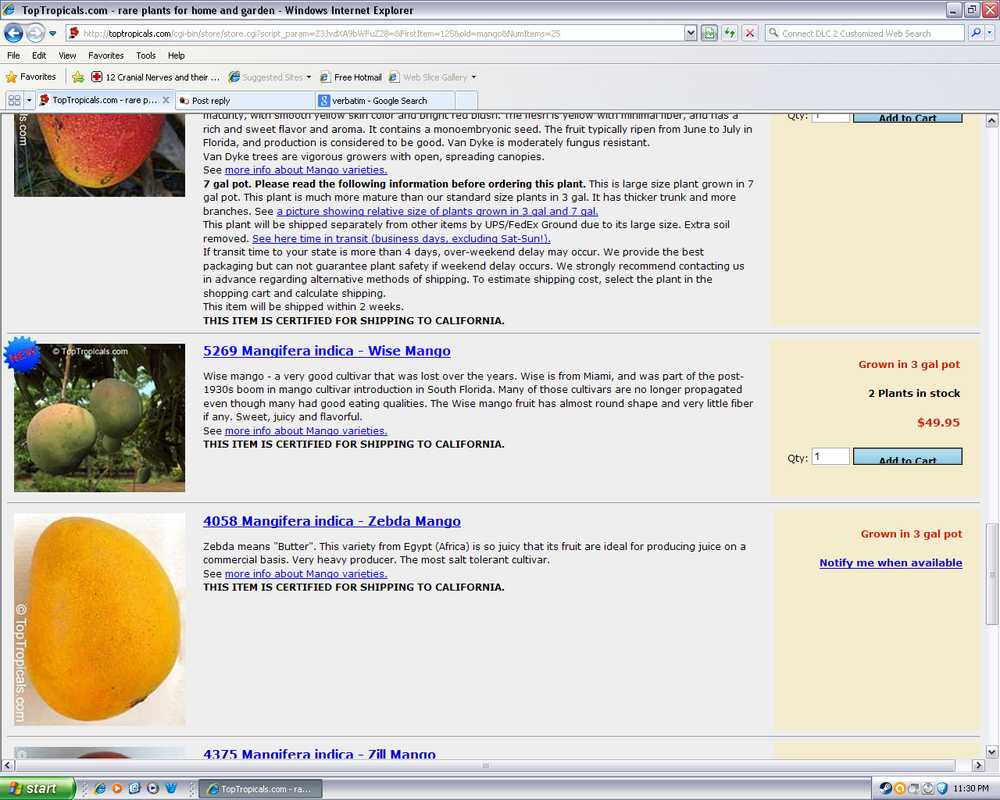Click the green Refresh icon
Image resolution: width=1000 pixels, height=800 pixels.
pos(730,33)
